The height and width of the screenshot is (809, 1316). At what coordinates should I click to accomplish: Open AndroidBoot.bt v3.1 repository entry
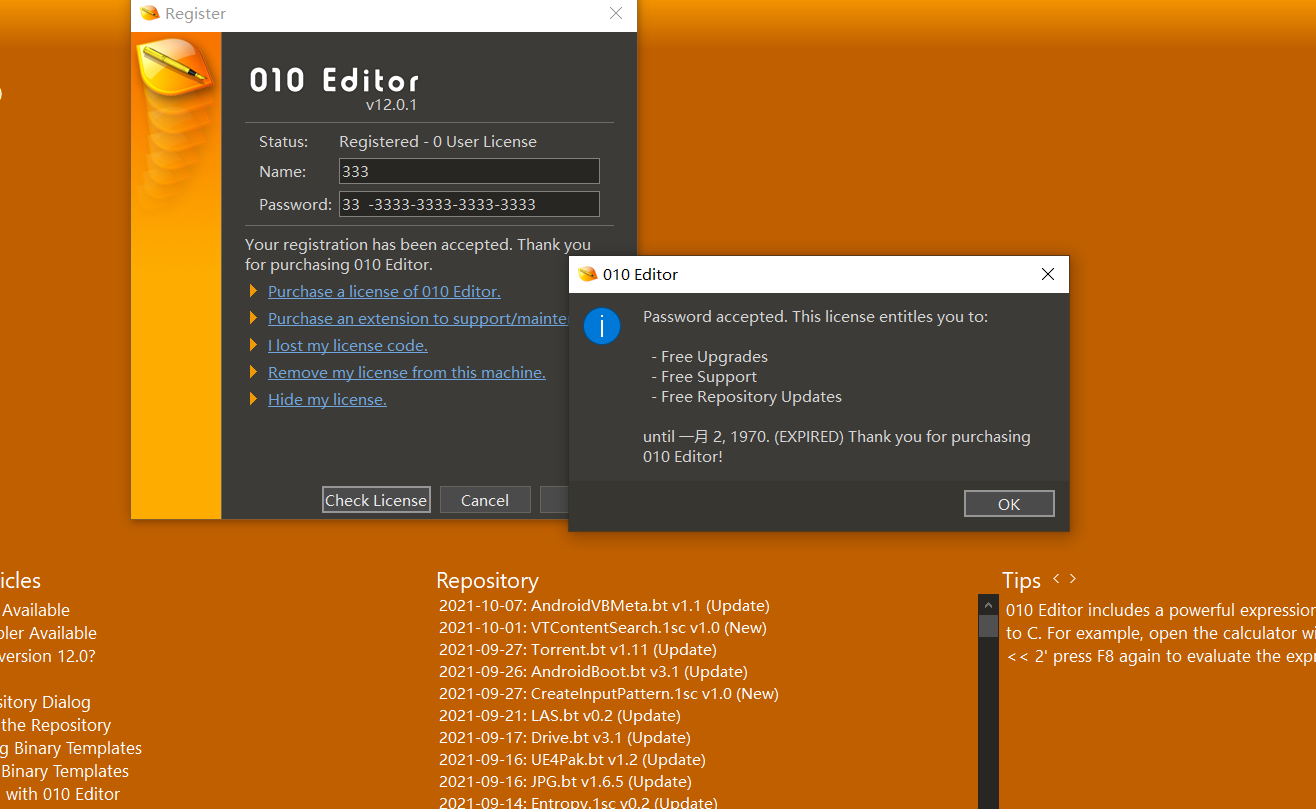pos(593,672)
